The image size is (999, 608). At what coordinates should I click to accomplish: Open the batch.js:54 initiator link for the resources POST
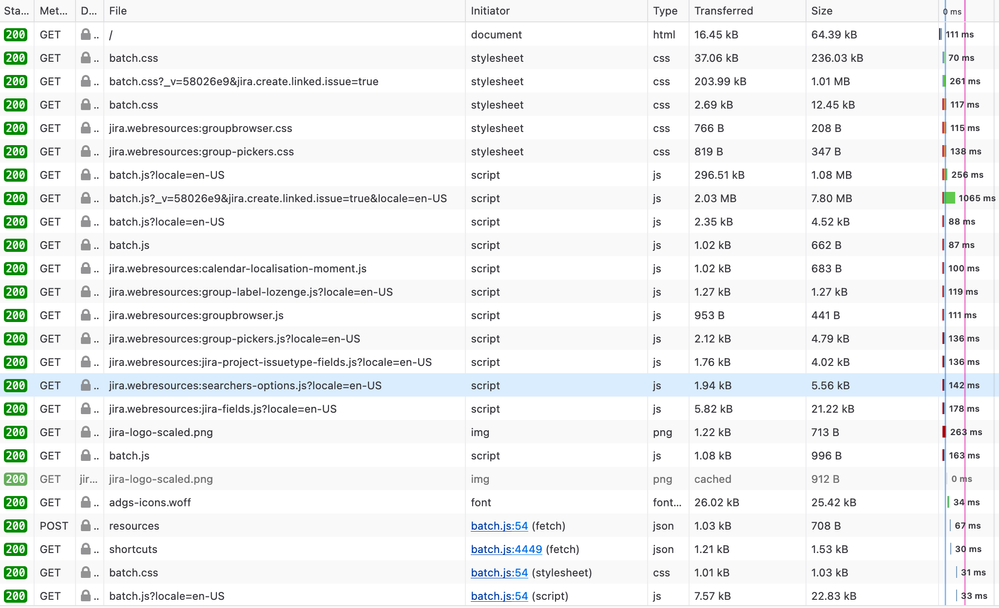(x=499, y=525)
